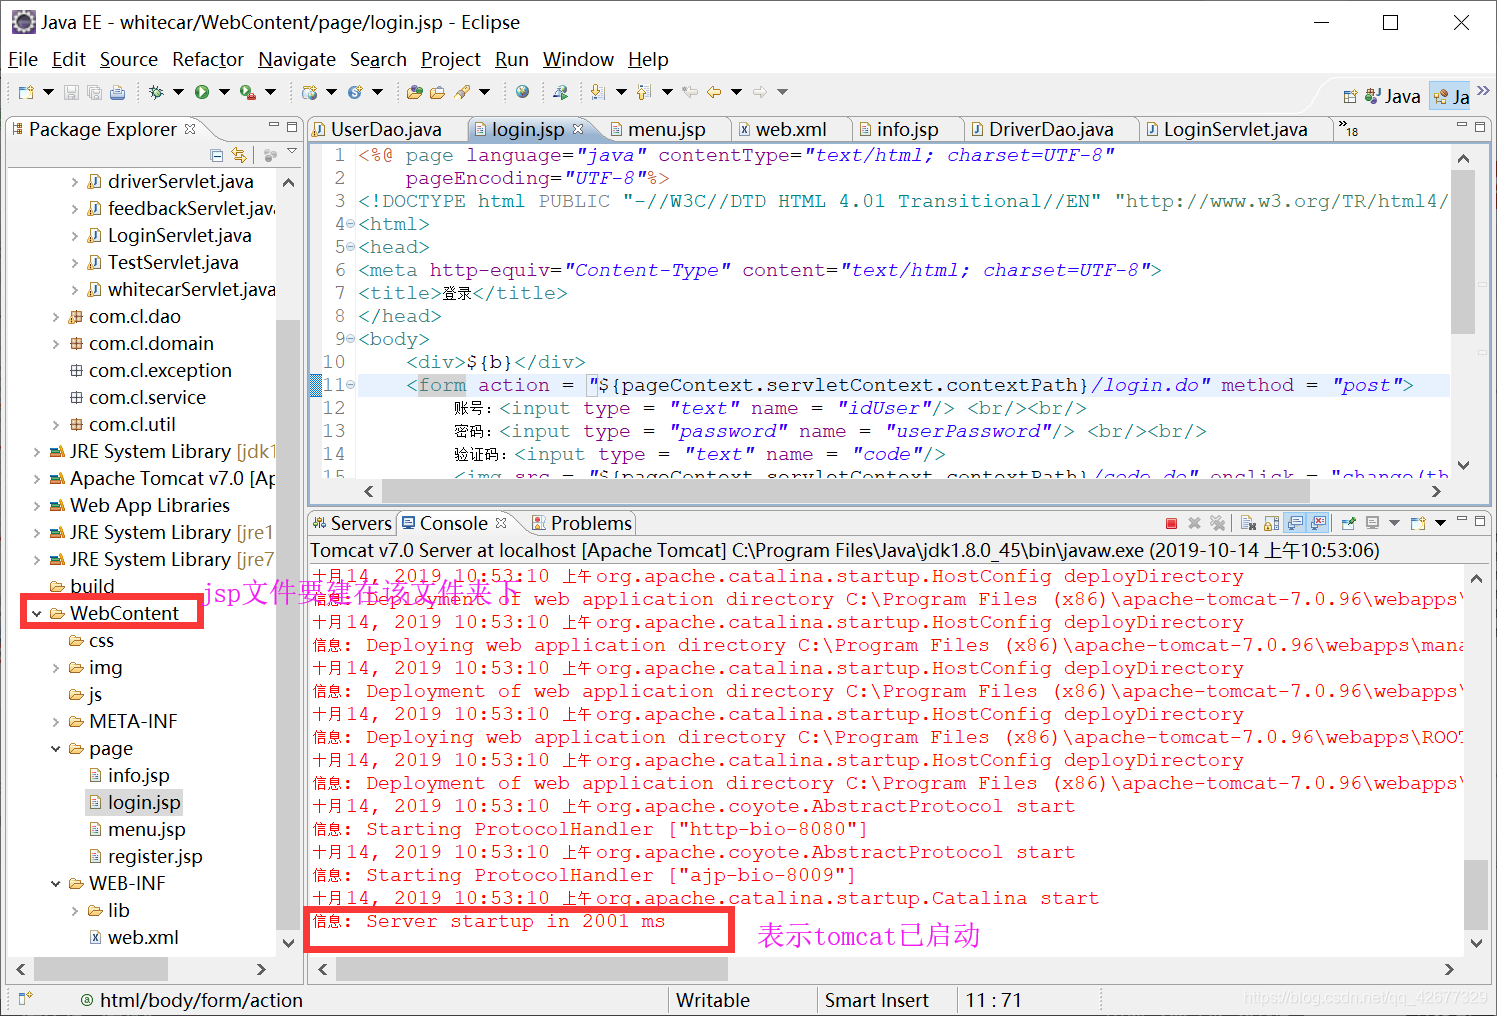Expand the lib folder
This screenshot has height=1016, width=1497.
75,910
